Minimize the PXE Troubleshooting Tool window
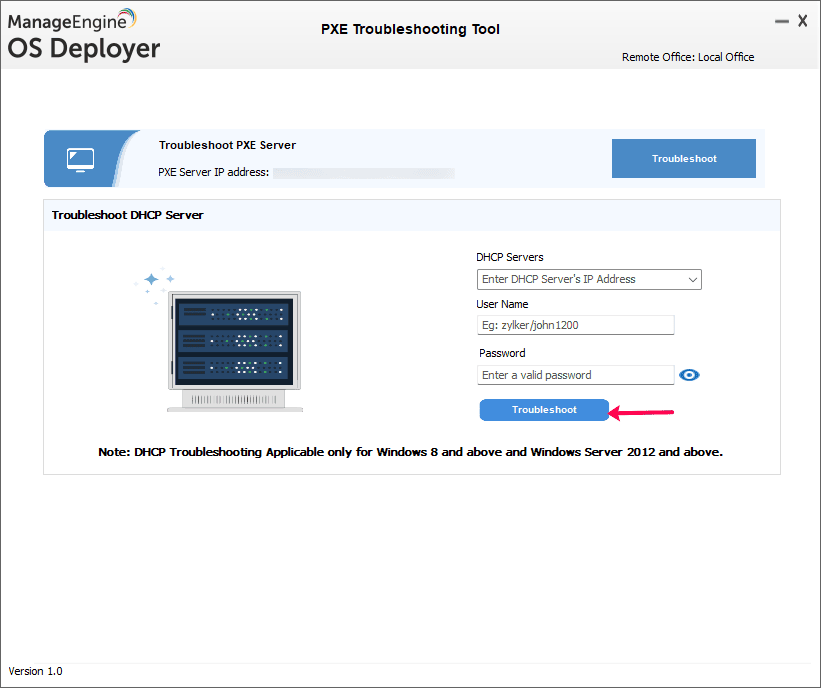The width and height of the screenshot is (821, 688). (x=782, y=20)
